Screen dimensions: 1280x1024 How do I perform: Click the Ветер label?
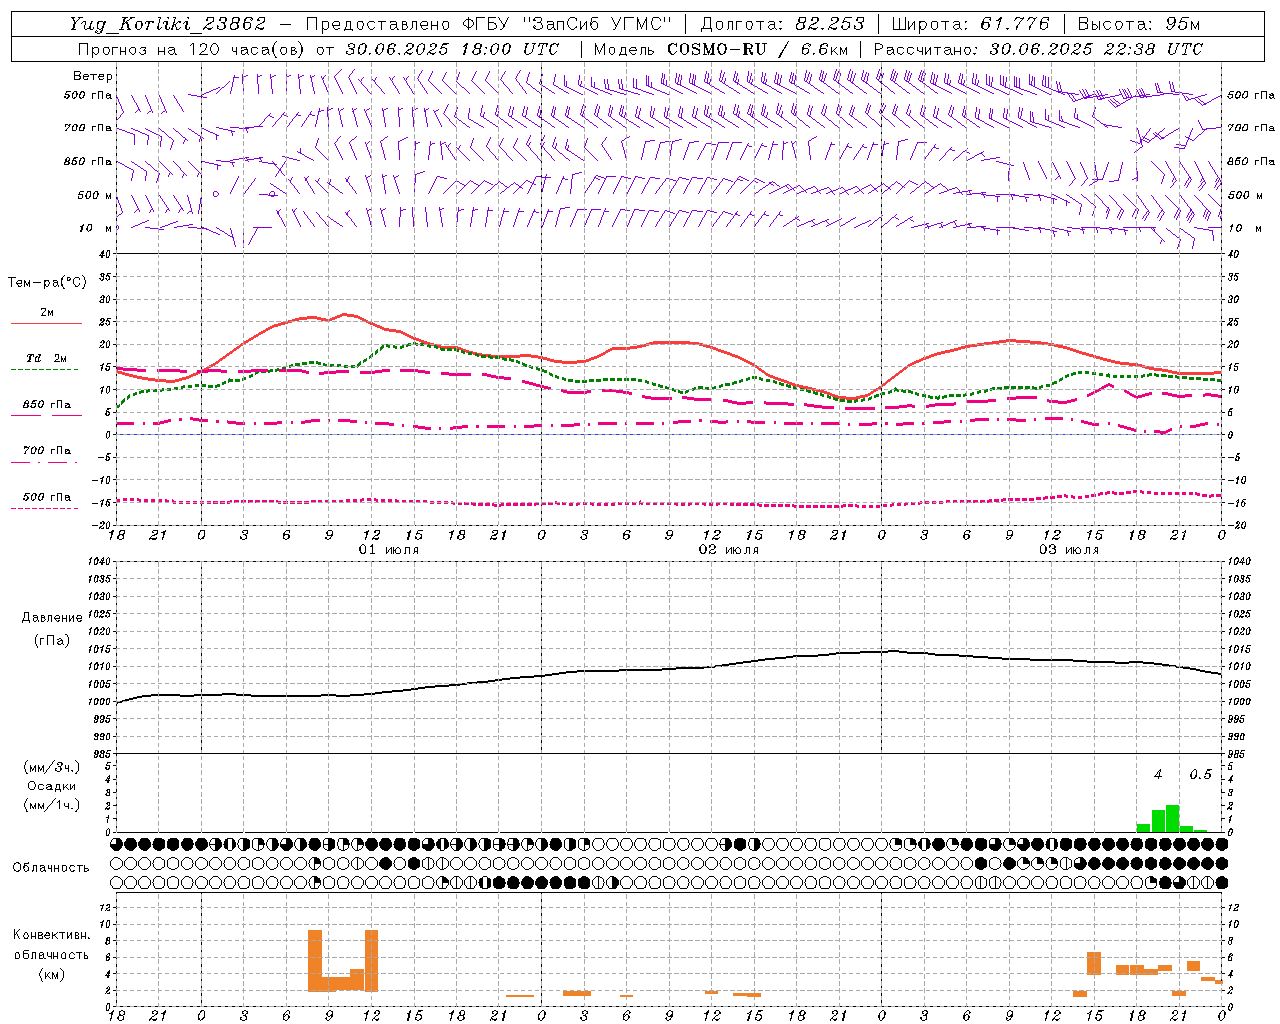click(x=93, y=76)
